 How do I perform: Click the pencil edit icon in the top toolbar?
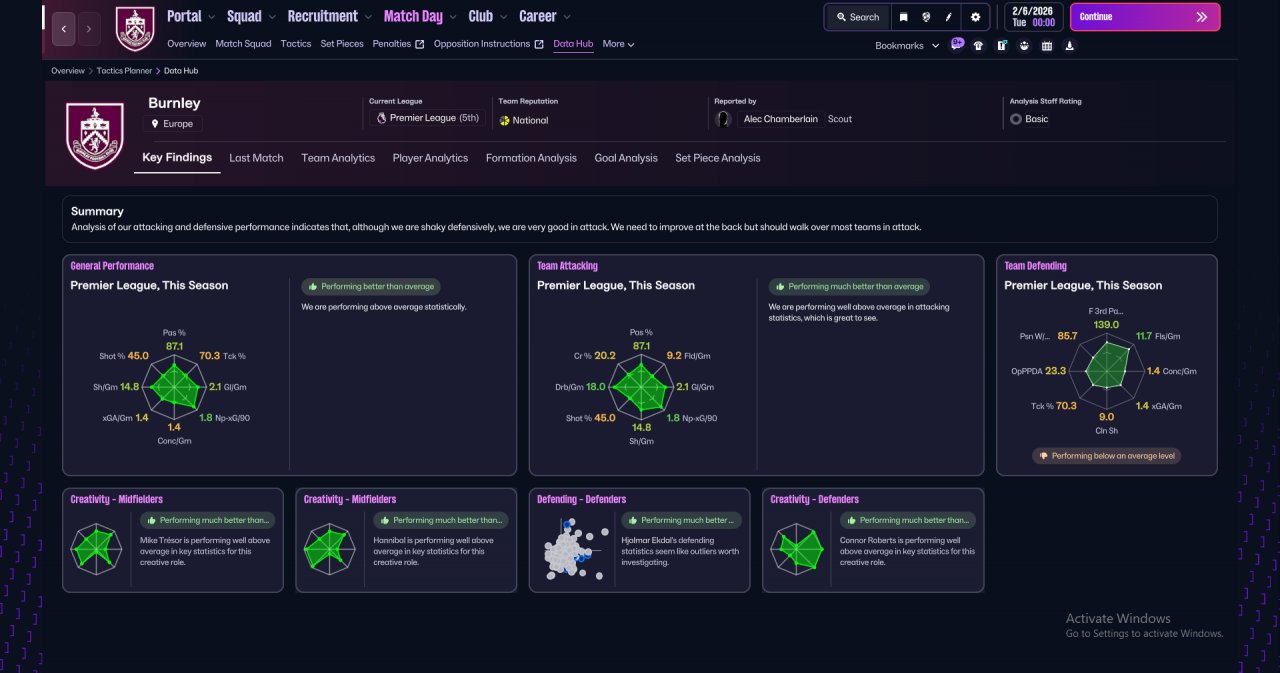click(x=950, y=17)
